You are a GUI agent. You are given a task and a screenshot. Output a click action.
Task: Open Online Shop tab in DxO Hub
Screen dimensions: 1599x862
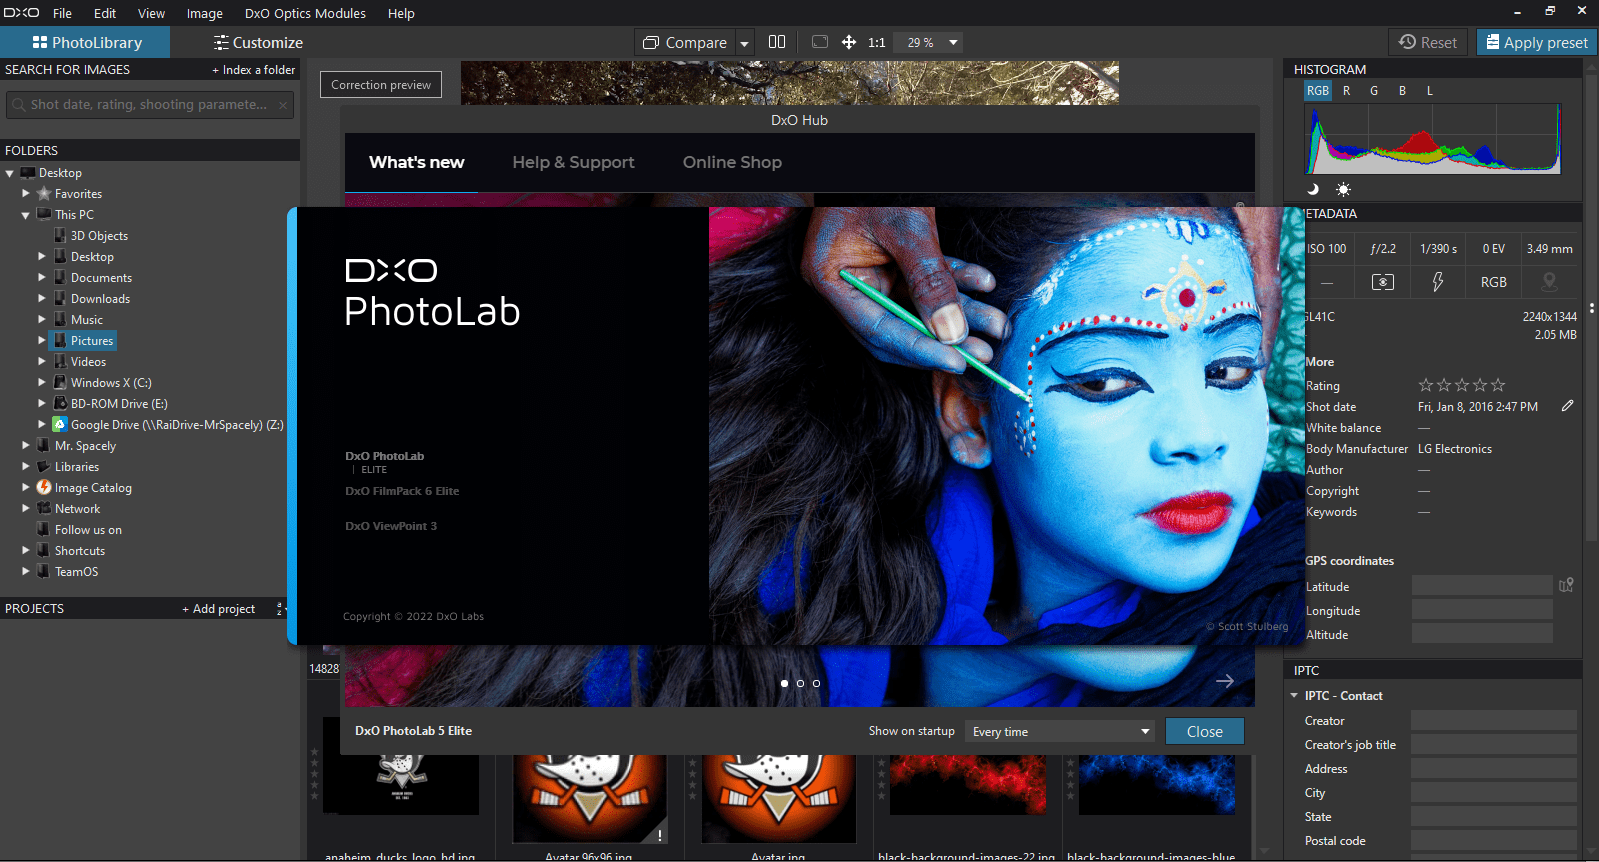[x=732, y=162]
